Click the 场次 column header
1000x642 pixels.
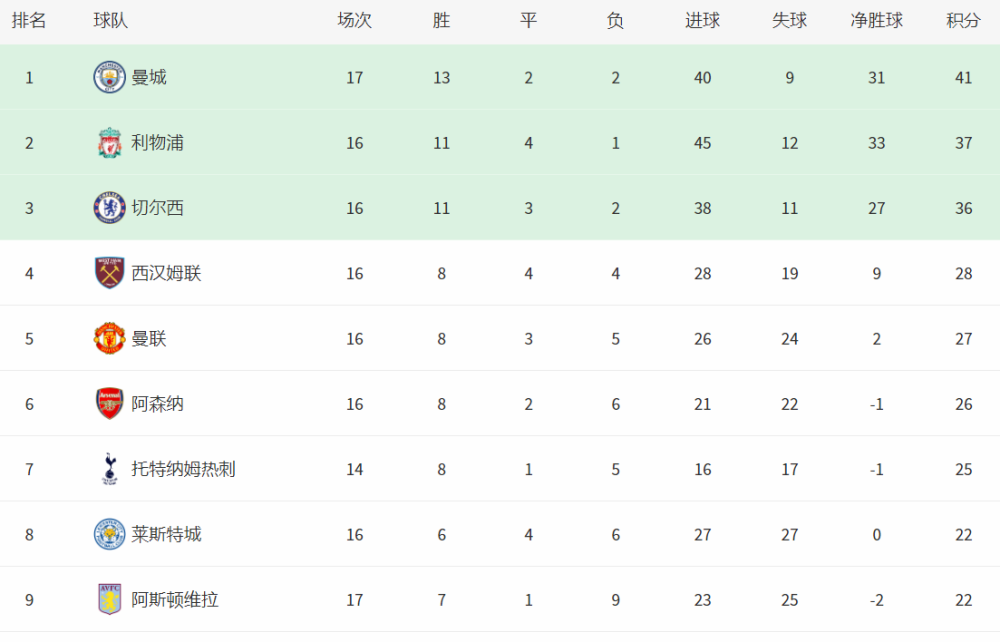tap(354, 20)
